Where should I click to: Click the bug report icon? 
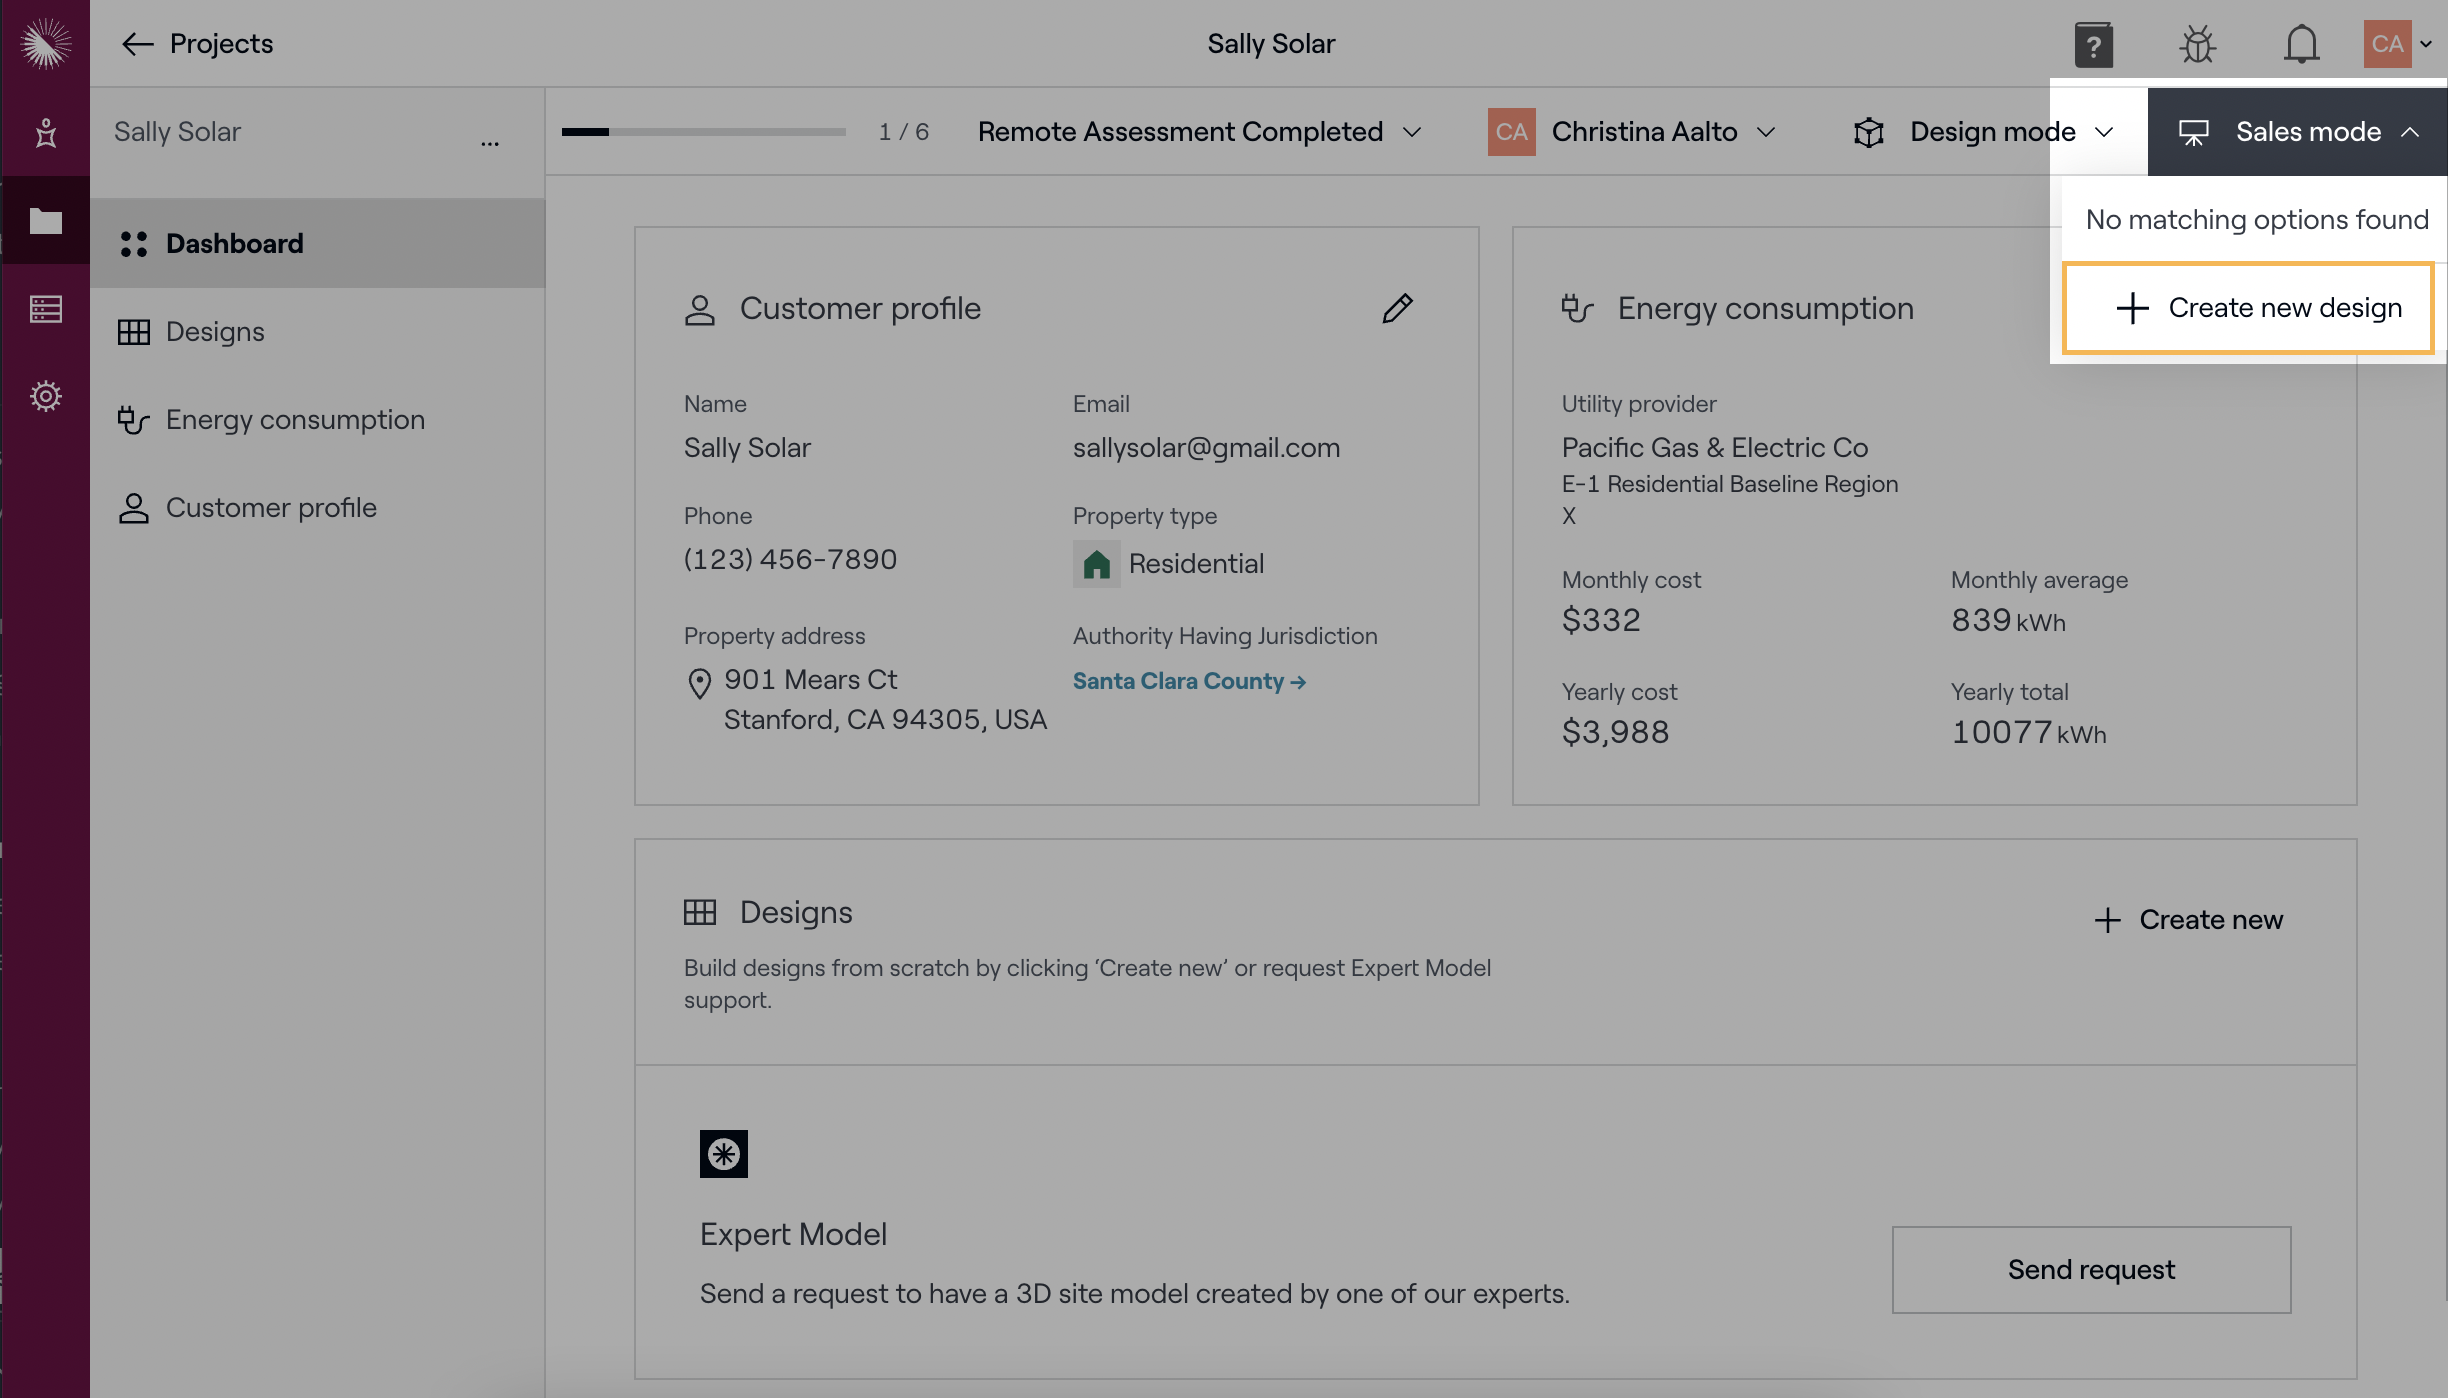click(x=2197, y=45)
